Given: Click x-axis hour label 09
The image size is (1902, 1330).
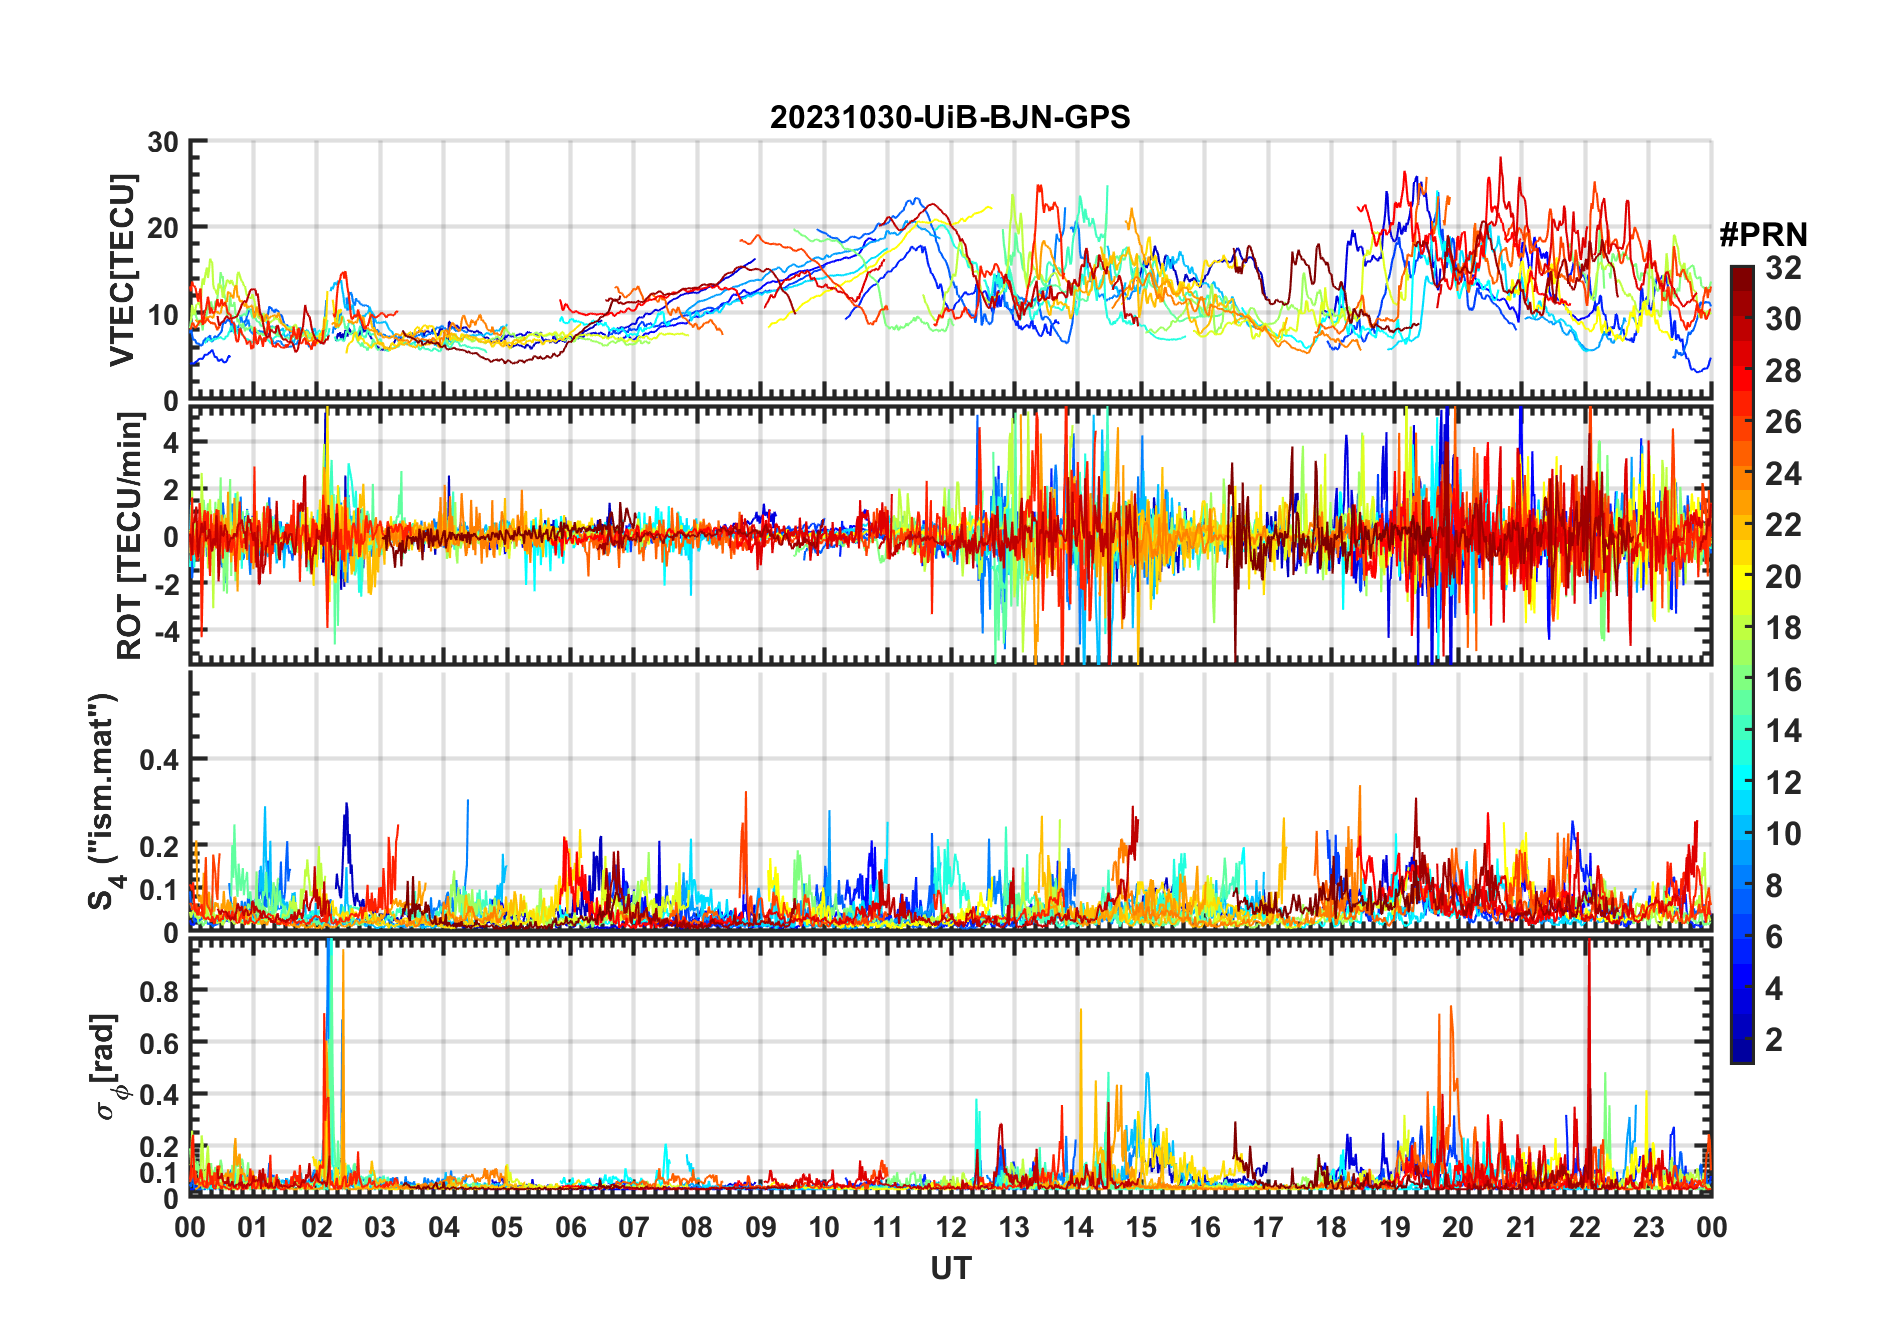Looking at the screenshot, I should 761,1227.
